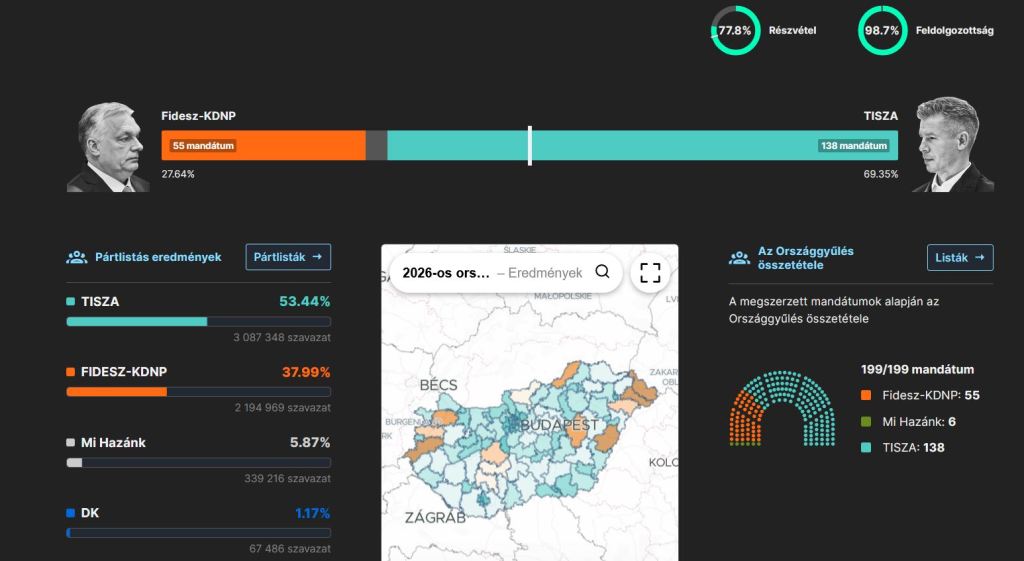The image size is (1024, 561).
Task: Click the people icon beside Pártlistás eredmények
Action: (x=77, y=257)
